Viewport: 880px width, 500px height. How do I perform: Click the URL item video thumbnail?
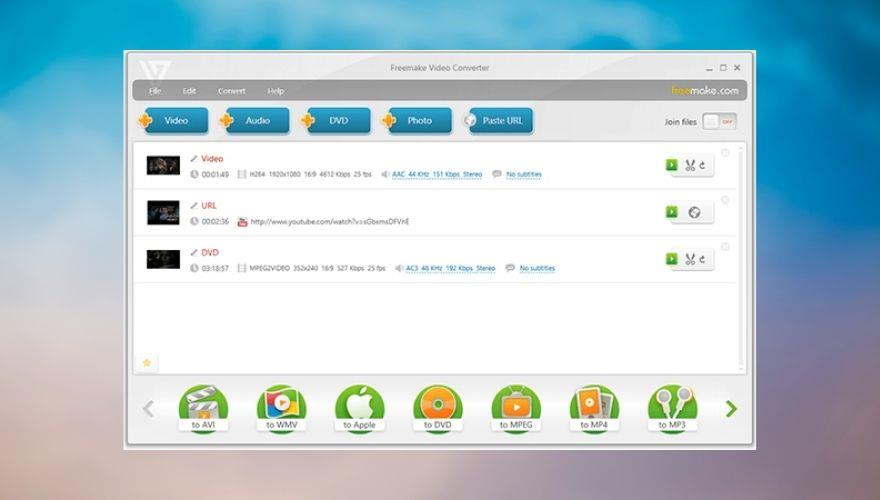(x=163, y=212)
